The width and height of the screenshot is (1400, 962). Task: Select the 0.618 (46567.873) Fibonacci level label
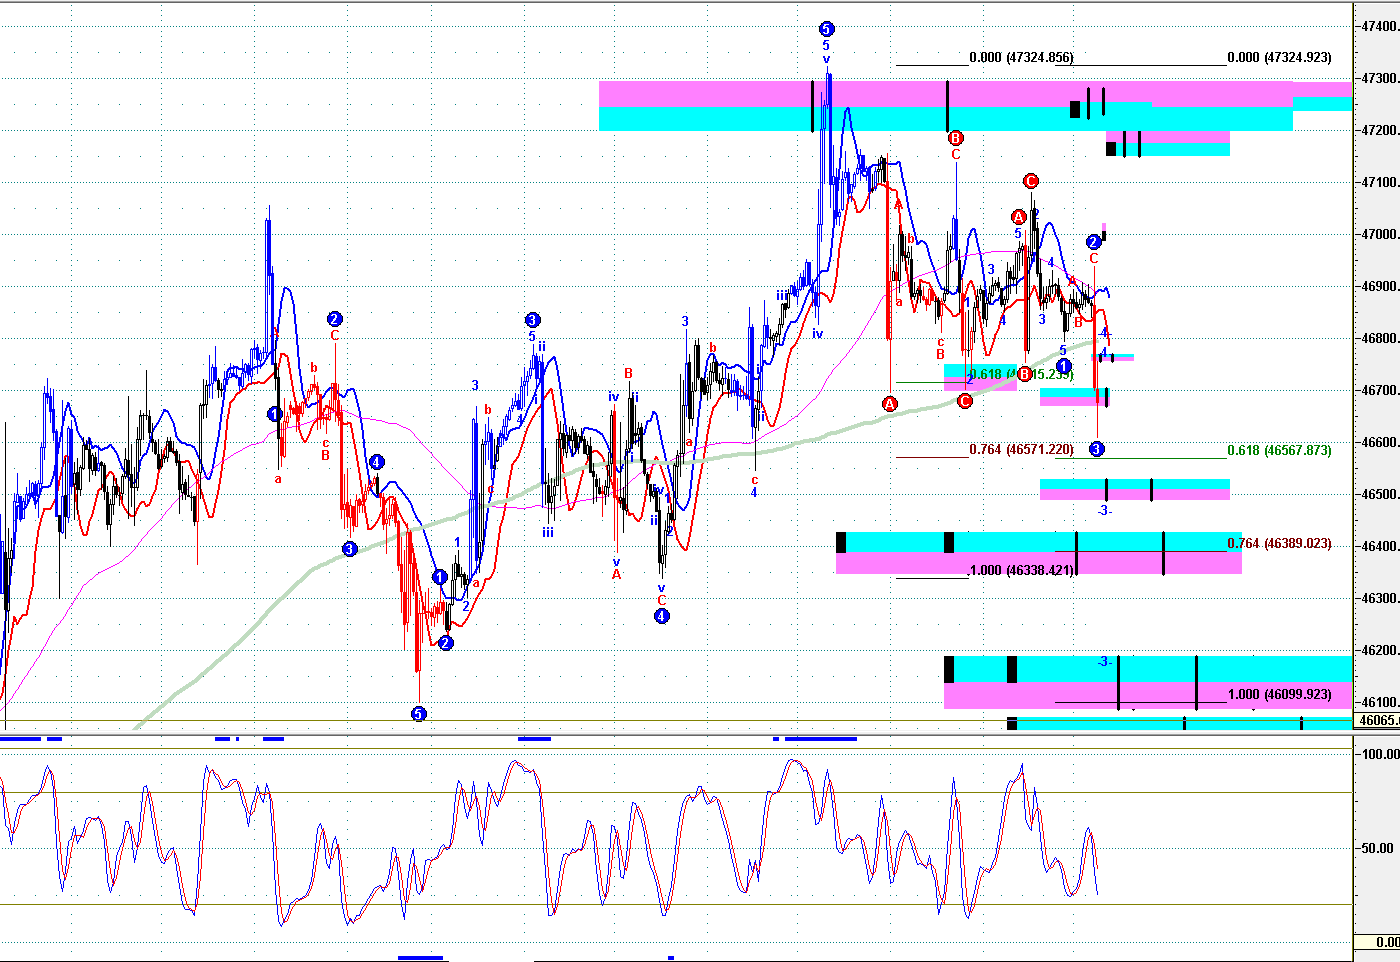(1279, 450)
